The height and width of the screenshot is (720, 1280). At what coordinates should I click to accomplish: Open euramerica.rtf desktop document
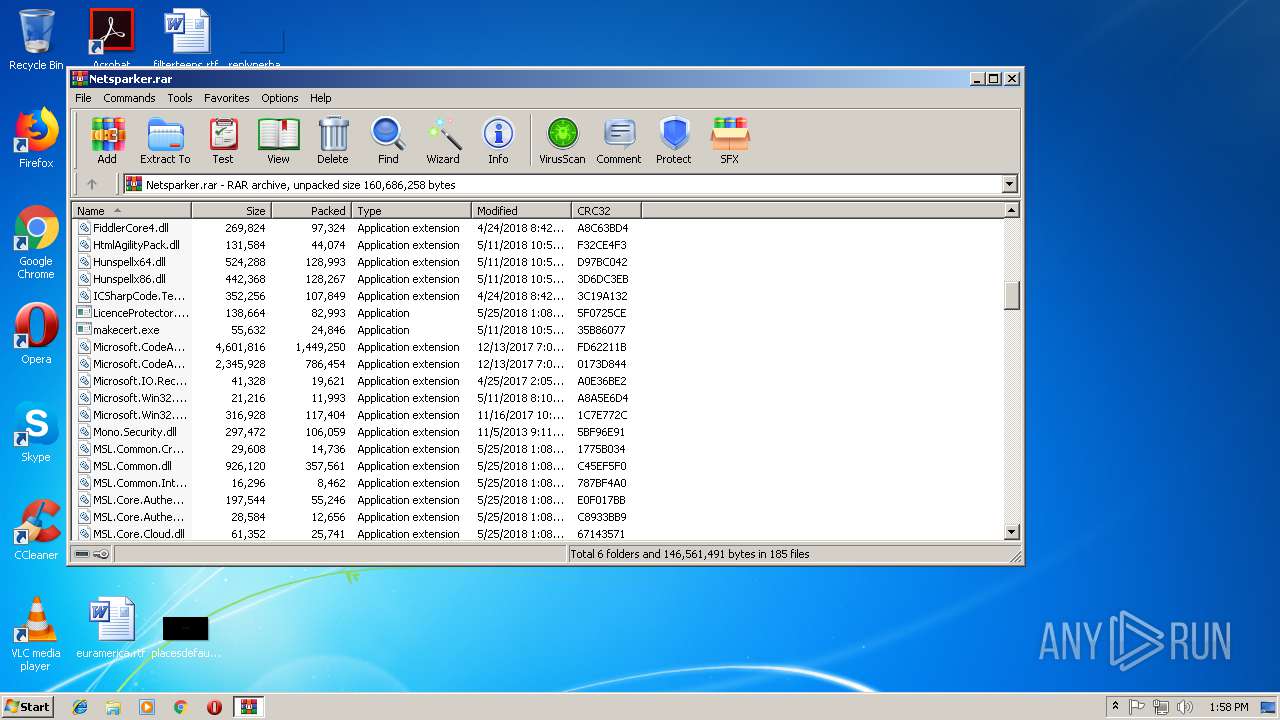[111, 628]
